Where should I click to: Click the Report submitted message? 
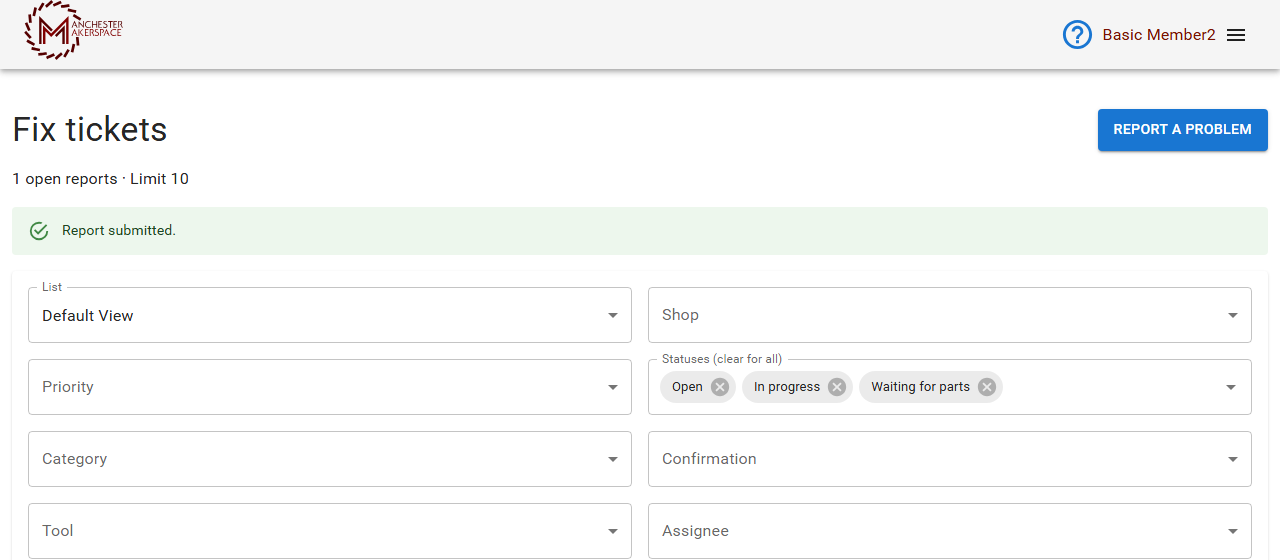(119, 231)
